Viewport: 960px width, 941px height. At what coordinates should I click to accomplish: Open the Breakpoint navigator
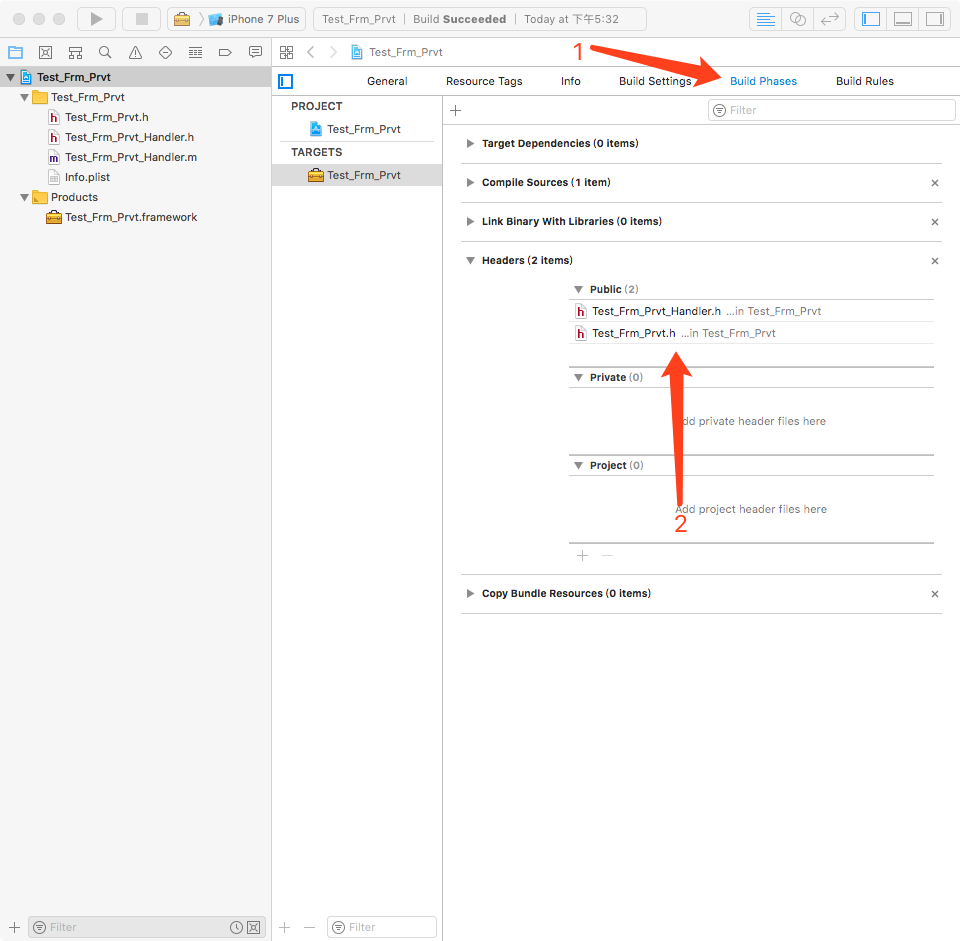coord(225,53)
